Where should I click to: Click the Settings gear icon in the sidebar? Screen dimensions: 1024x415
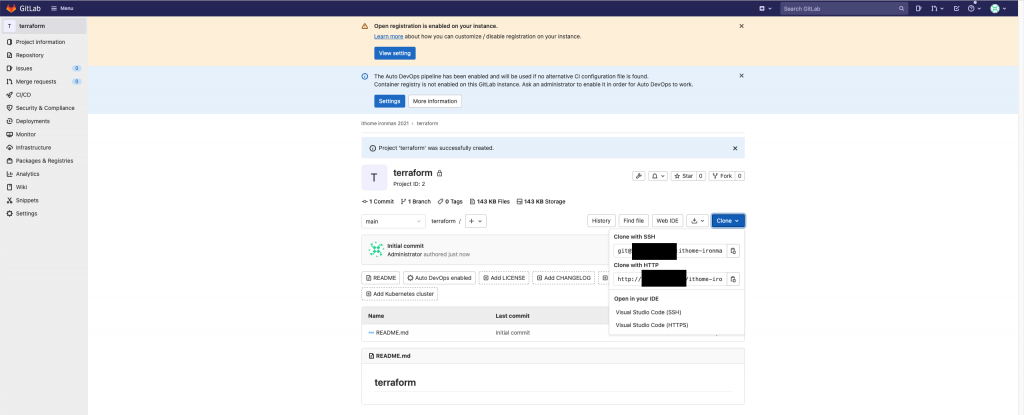[9, 214]
